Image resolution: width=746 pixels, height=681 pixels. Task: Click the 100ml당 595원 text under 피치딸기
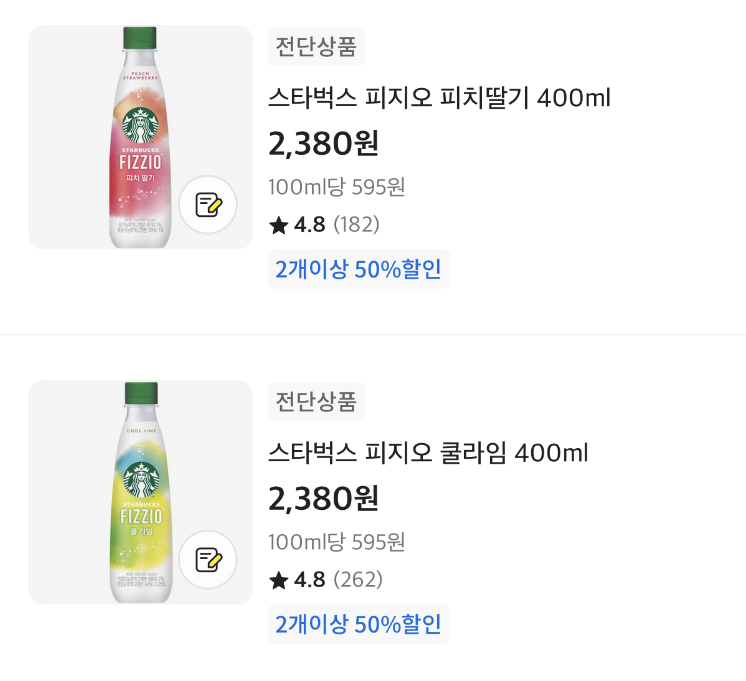coord(336,187)
